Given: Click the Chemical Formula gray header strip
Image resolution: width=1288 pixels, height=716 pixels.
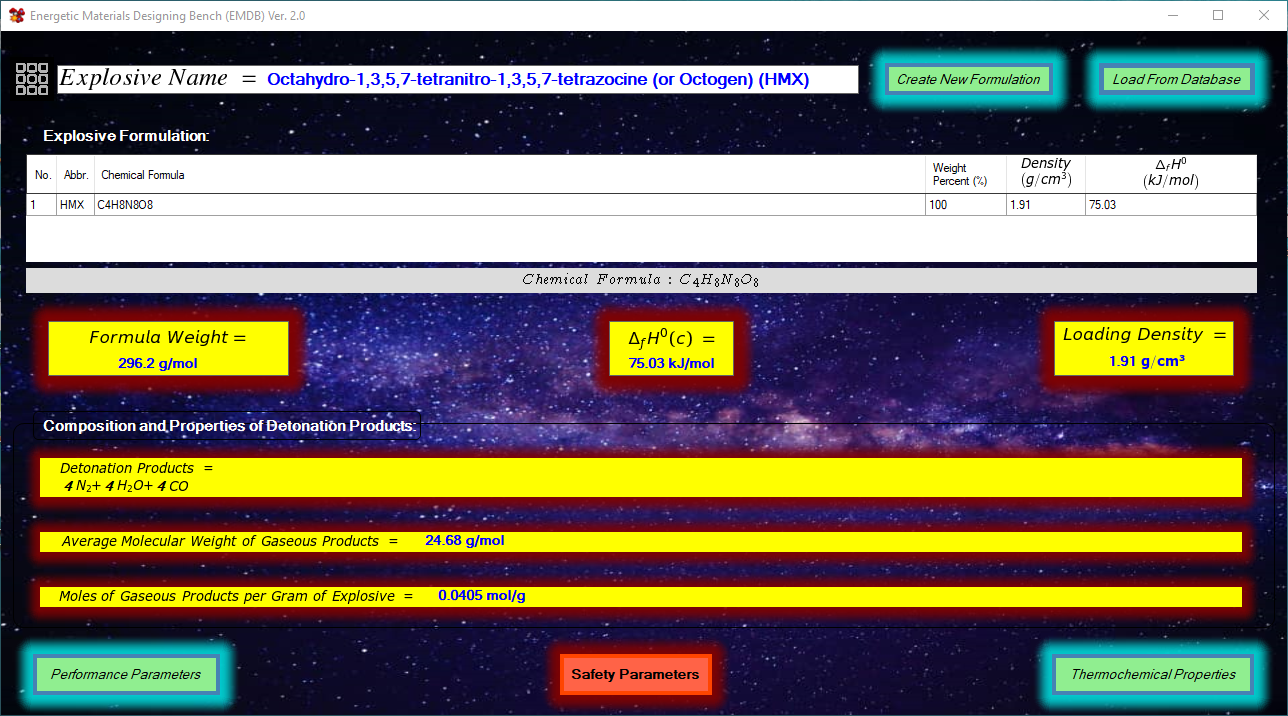Looking at the screenshot, I should [640, 280].
